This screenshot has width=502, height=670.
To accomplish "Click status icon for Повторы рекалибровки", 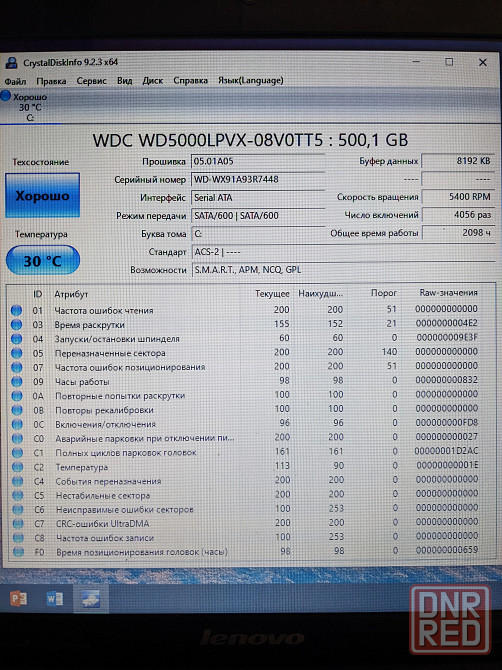I will [x=17, y=410].
